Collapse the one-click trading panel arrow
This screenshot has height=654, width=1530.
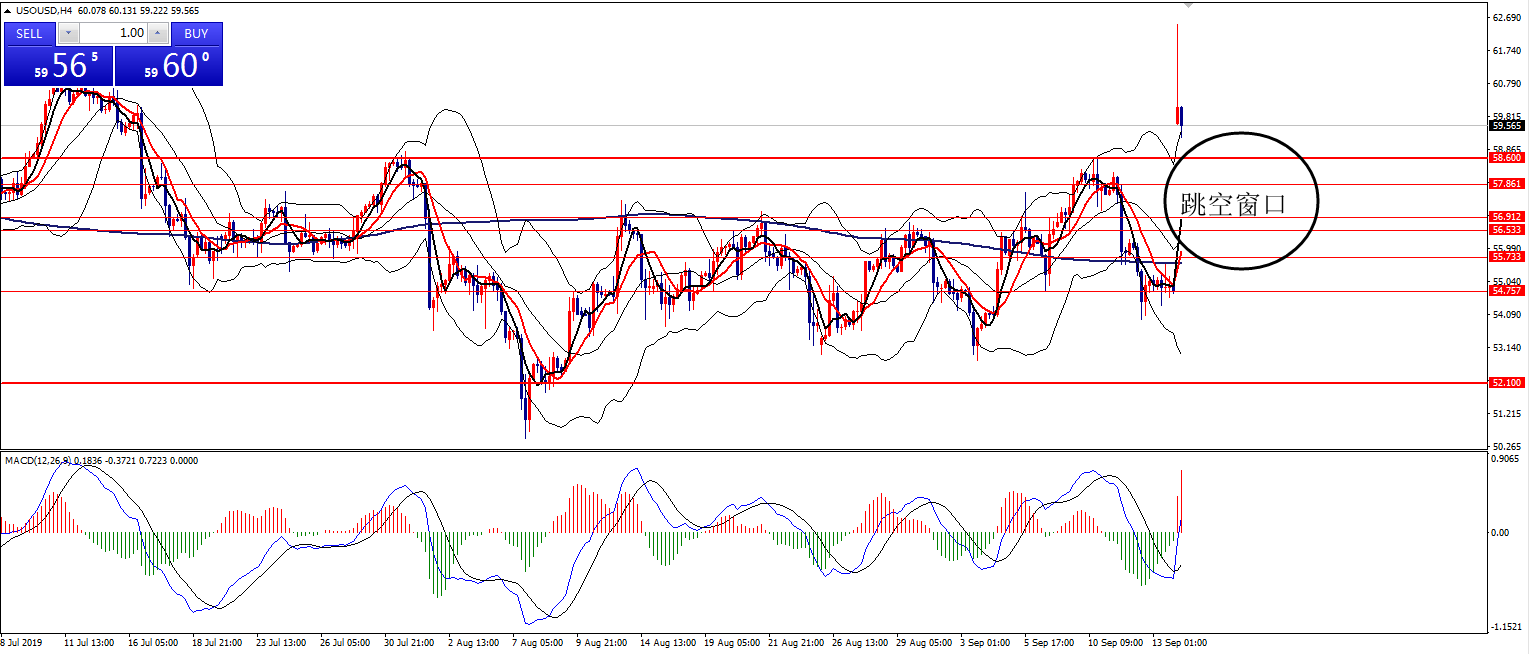tap(8, 10)
